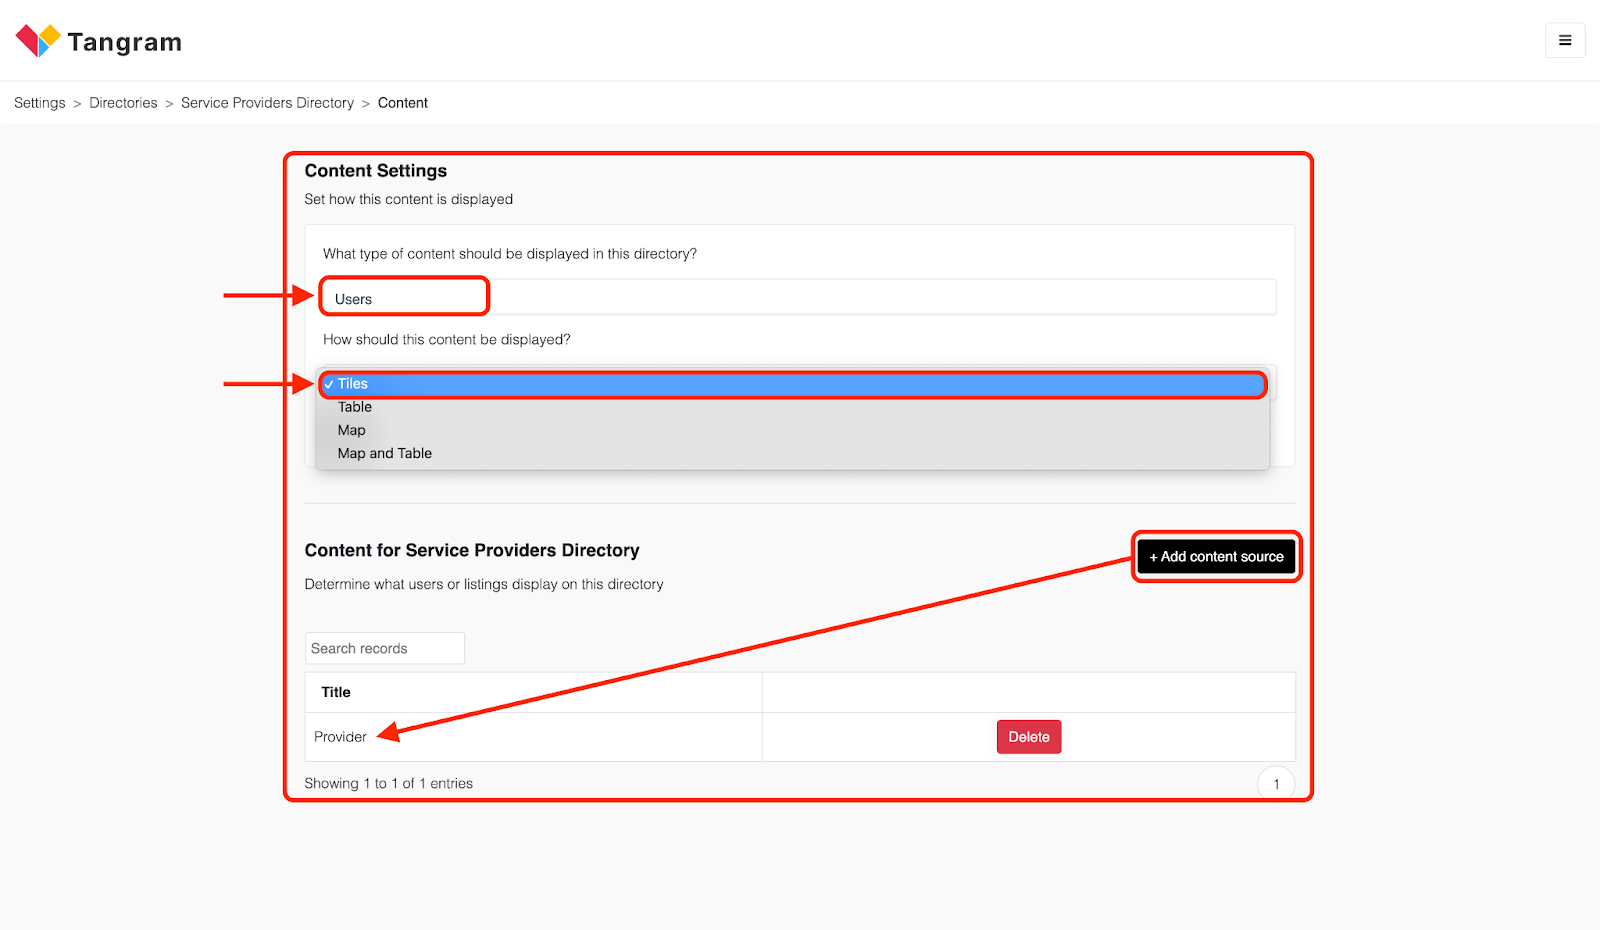The height and width of the screenshot is (930, 1600).
Task: Go to pagination page 1
Action: (x=1276, y=784)
